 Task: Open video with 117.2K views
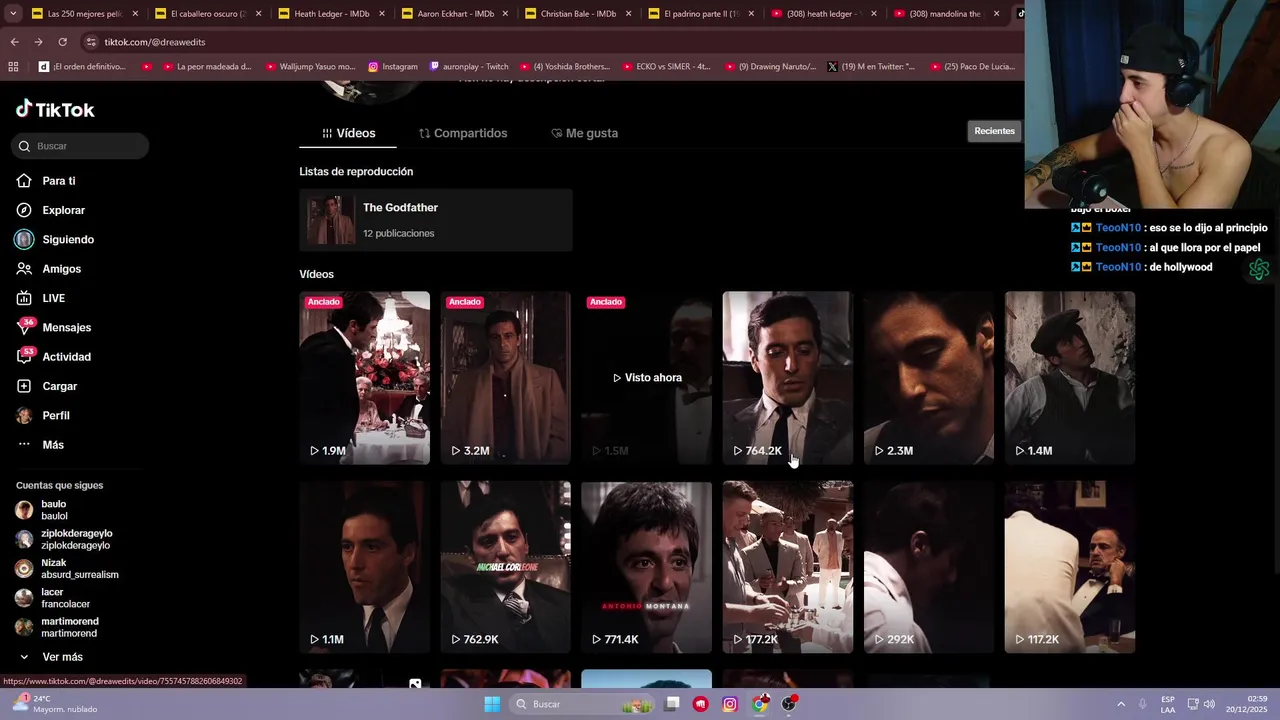point(1070,567)
